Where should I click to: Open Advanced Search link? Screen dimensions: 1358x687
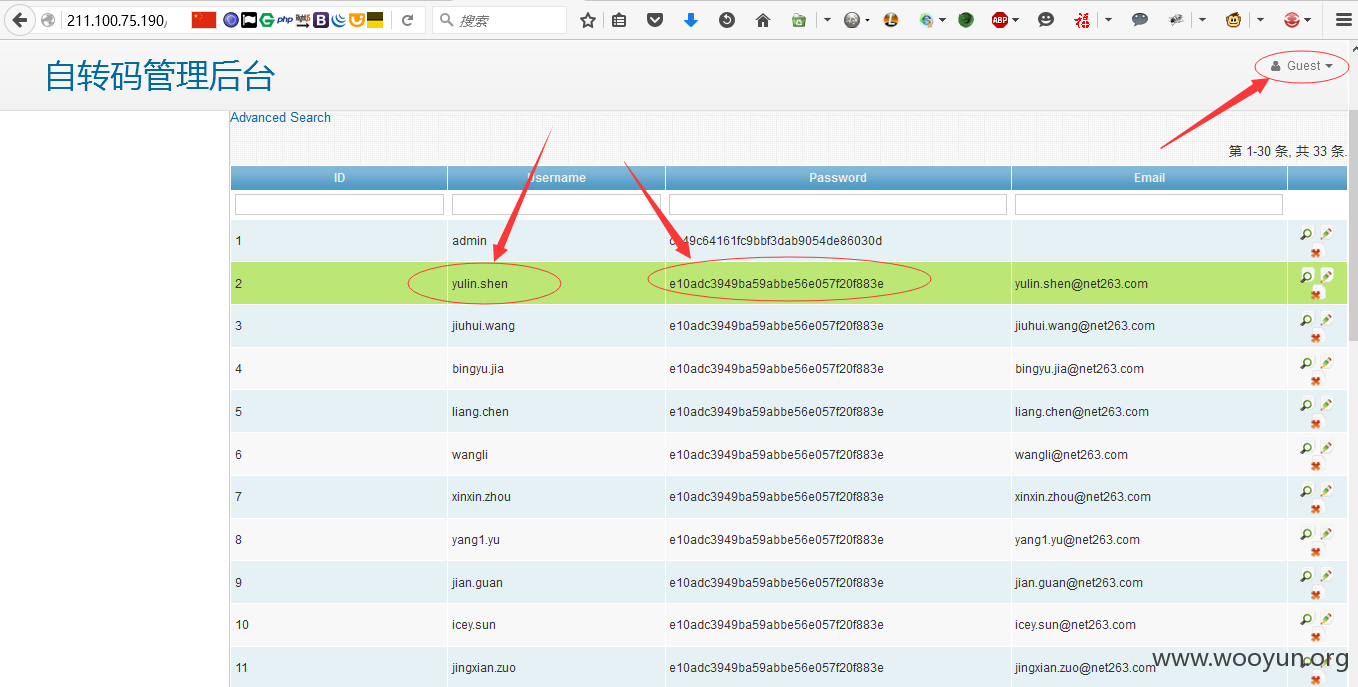click(281, 117)
